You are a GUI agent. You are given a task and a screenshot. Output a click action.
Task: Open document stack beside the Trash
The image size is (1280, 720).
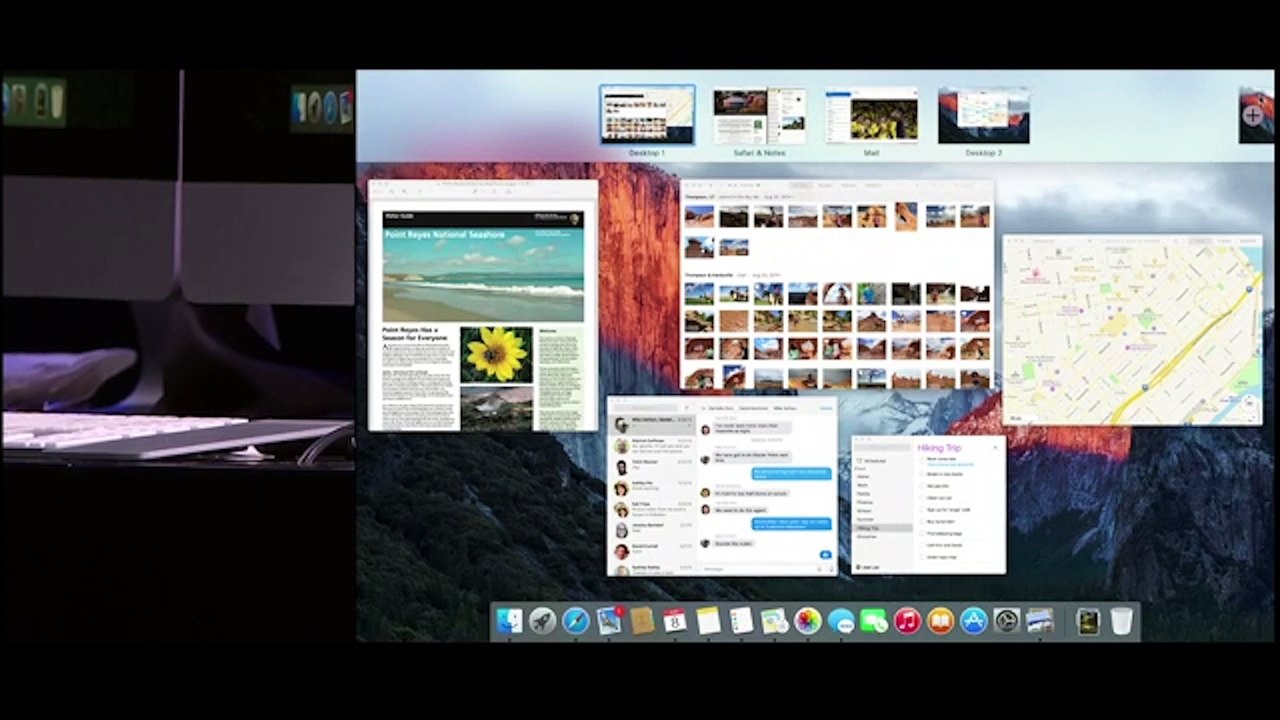[x=1088, y=621]
